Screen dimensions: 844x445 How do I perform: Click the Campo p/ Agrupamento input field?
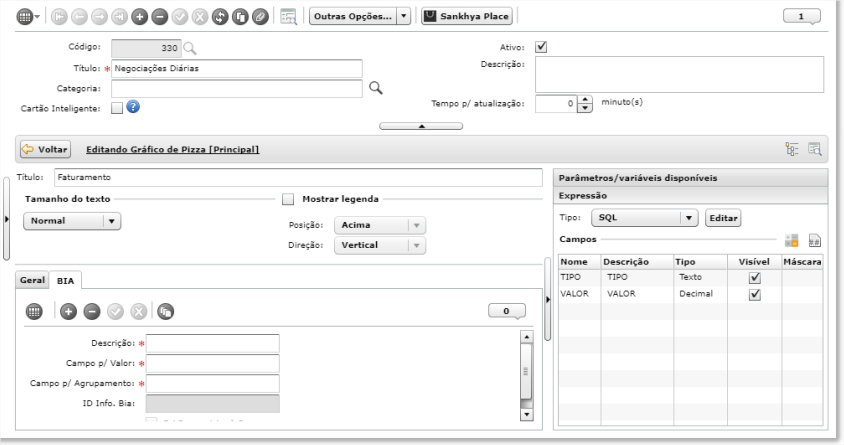pyautogui.click(x=213, y=383)
